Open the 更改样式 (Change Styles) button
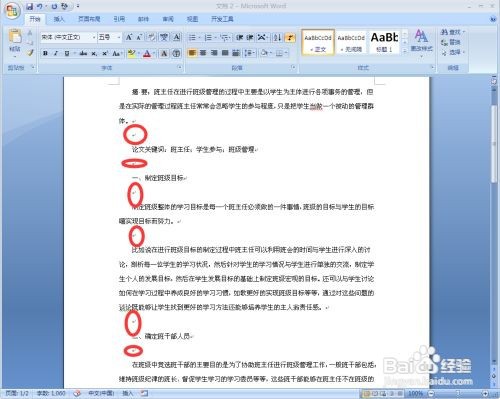This screenshot has width=500, height=399. (x=422, y=42)
